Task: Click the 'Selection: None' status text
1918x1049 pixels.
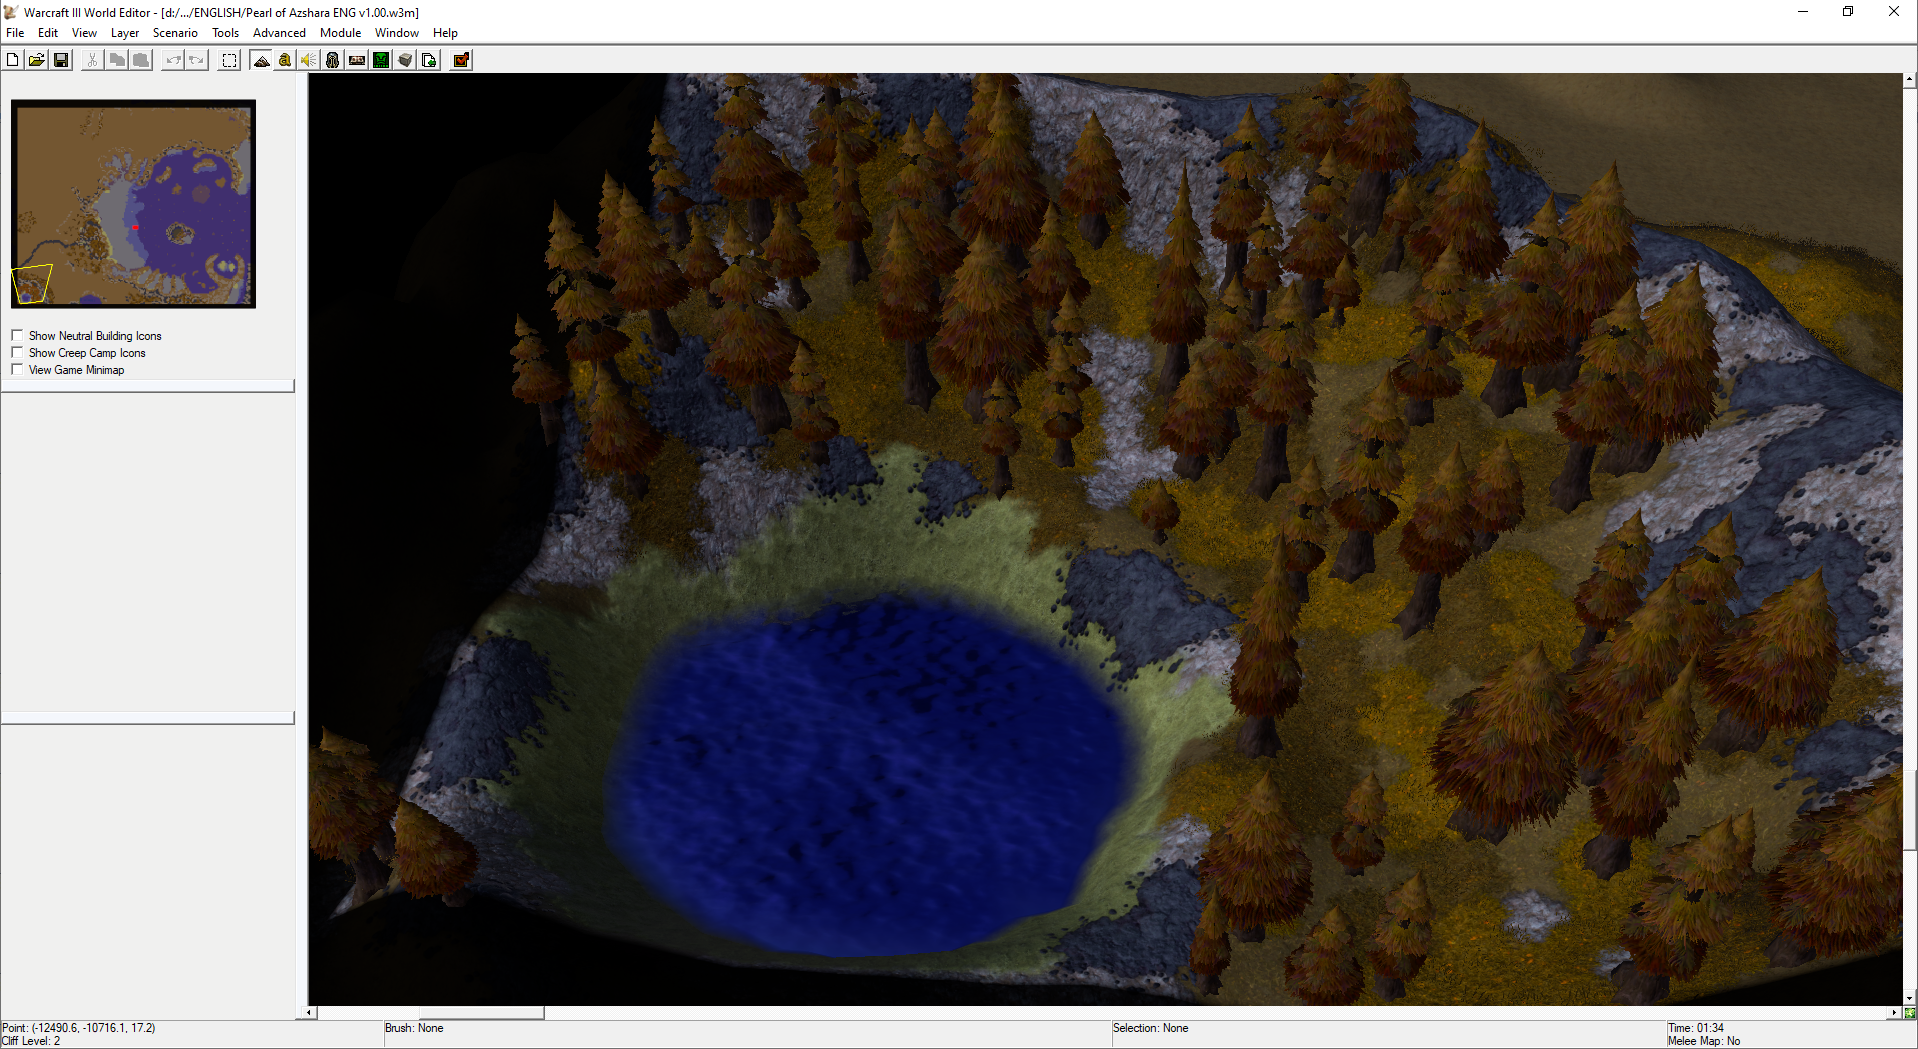Action: (1150, 1028)
